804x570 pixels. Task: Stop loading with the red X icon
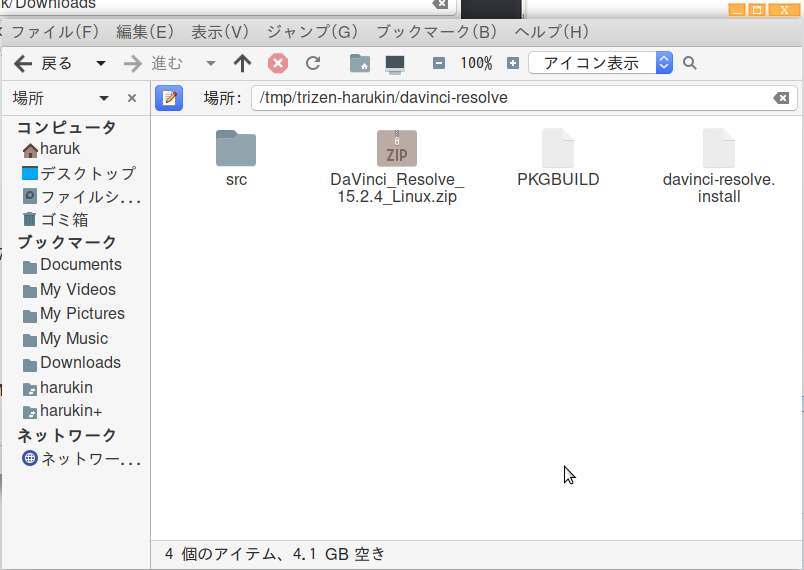click(278, 64)
